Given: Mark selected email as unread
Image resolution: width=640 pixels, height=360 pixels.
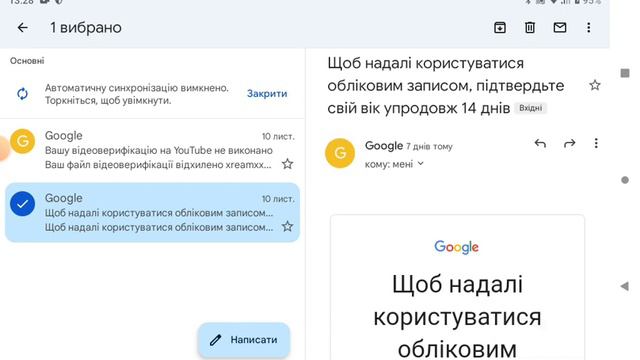Looking at the screenshot, I should (x=560, y=27).
